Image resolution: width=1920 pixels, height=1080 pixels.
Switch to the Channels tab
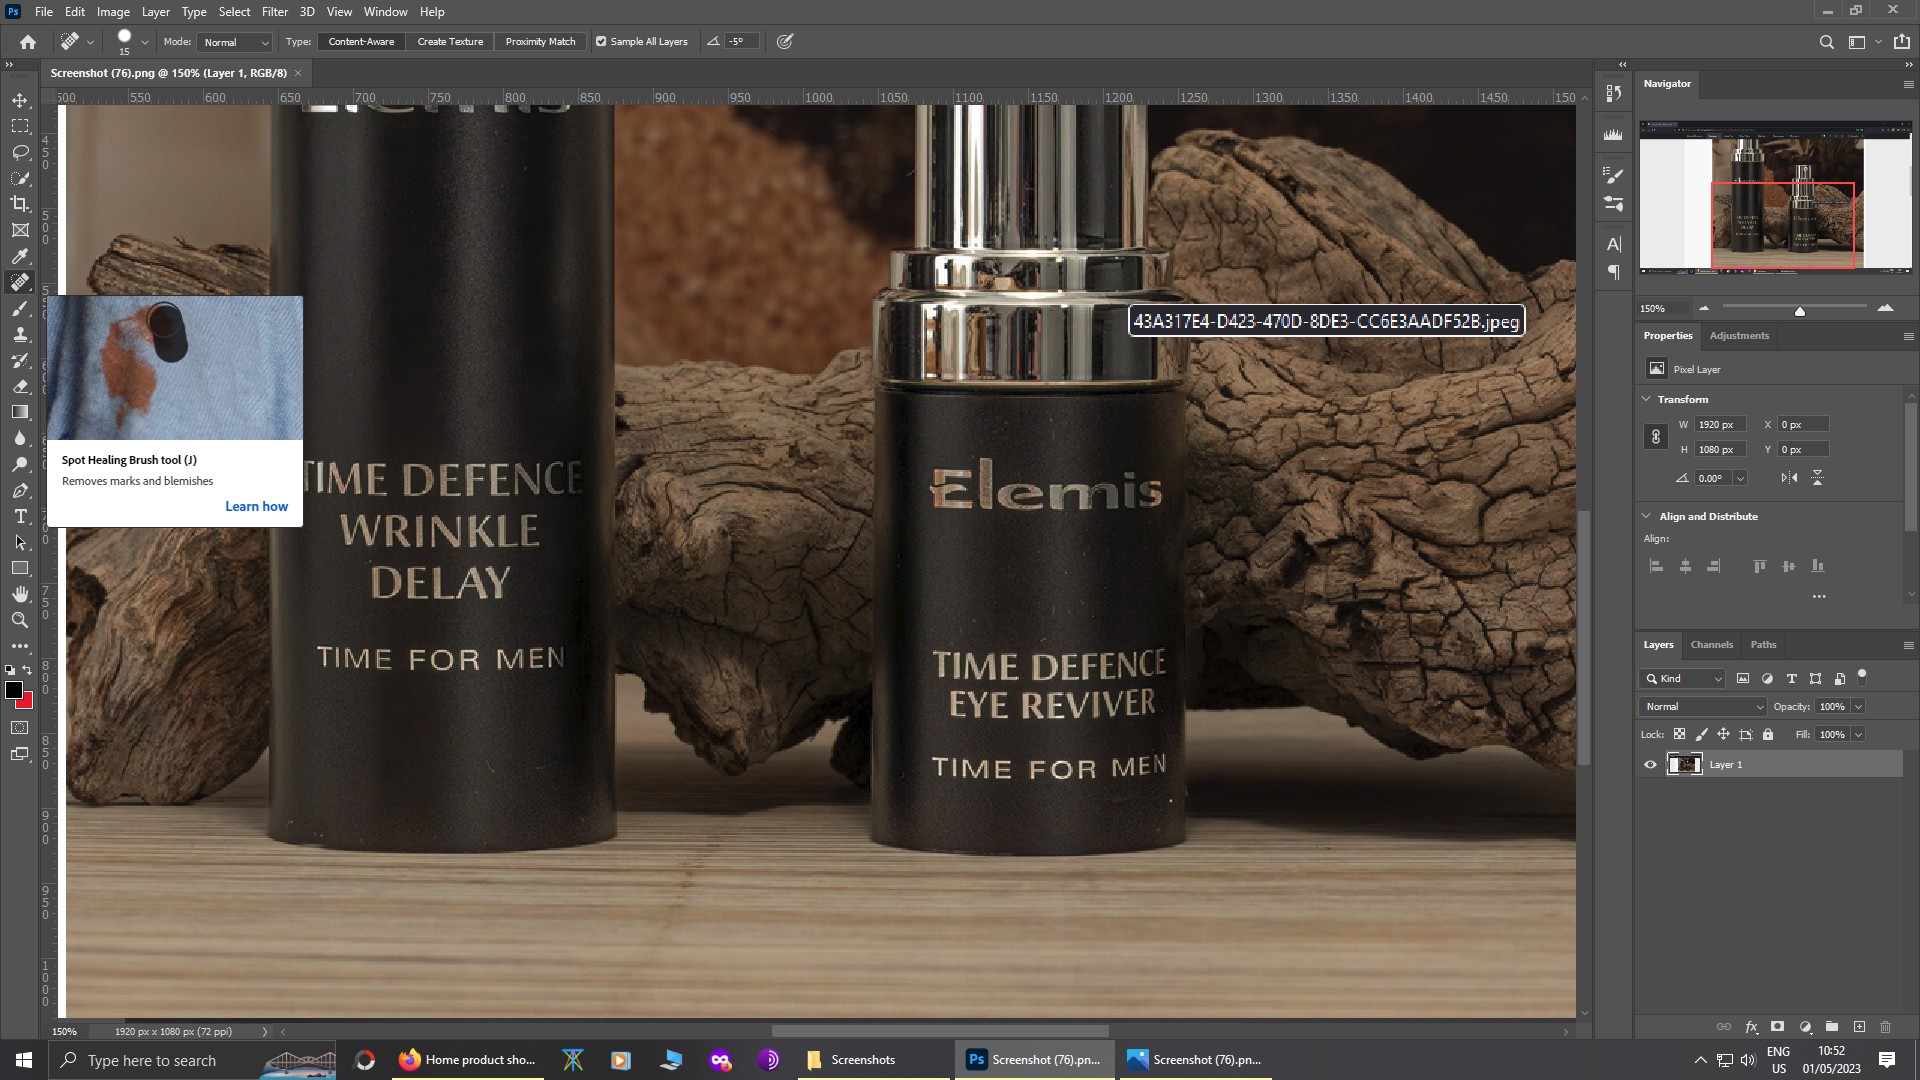tap(1711, 645)
